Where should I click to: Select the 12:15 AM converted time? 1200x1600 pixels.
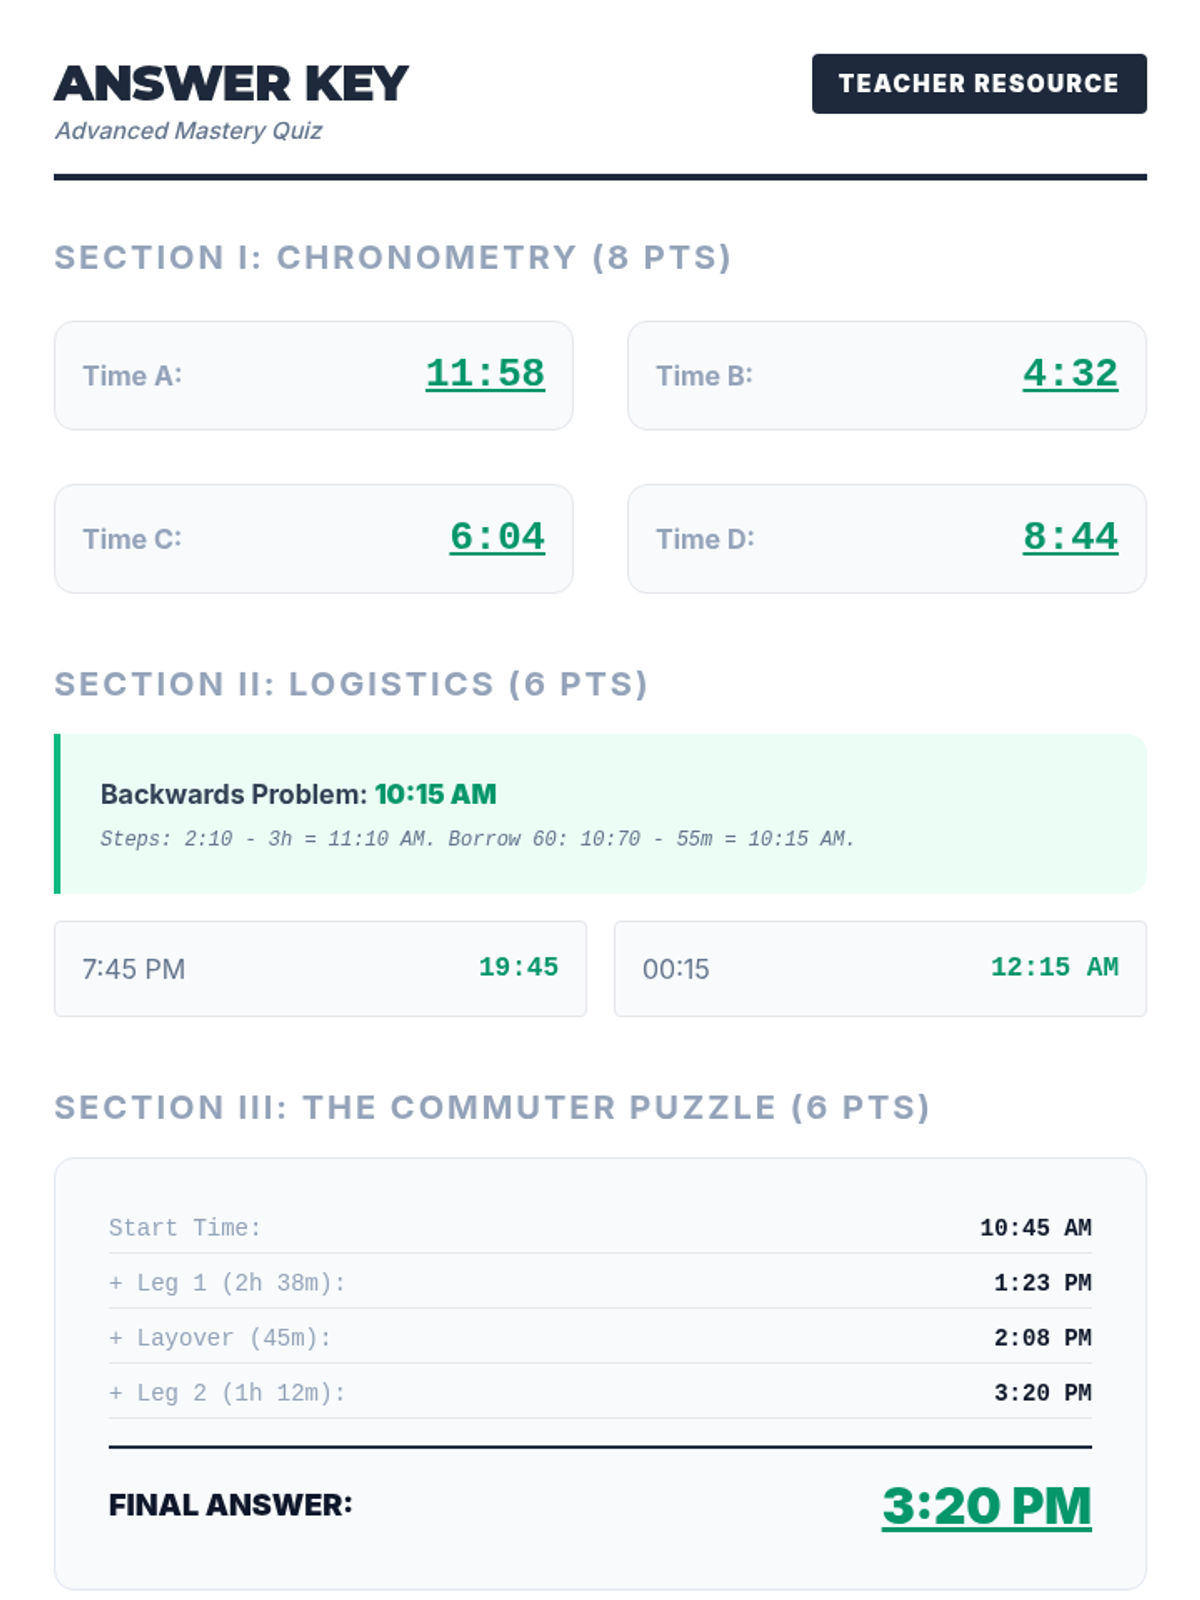pyautogui.click(x=1054, y=967)
